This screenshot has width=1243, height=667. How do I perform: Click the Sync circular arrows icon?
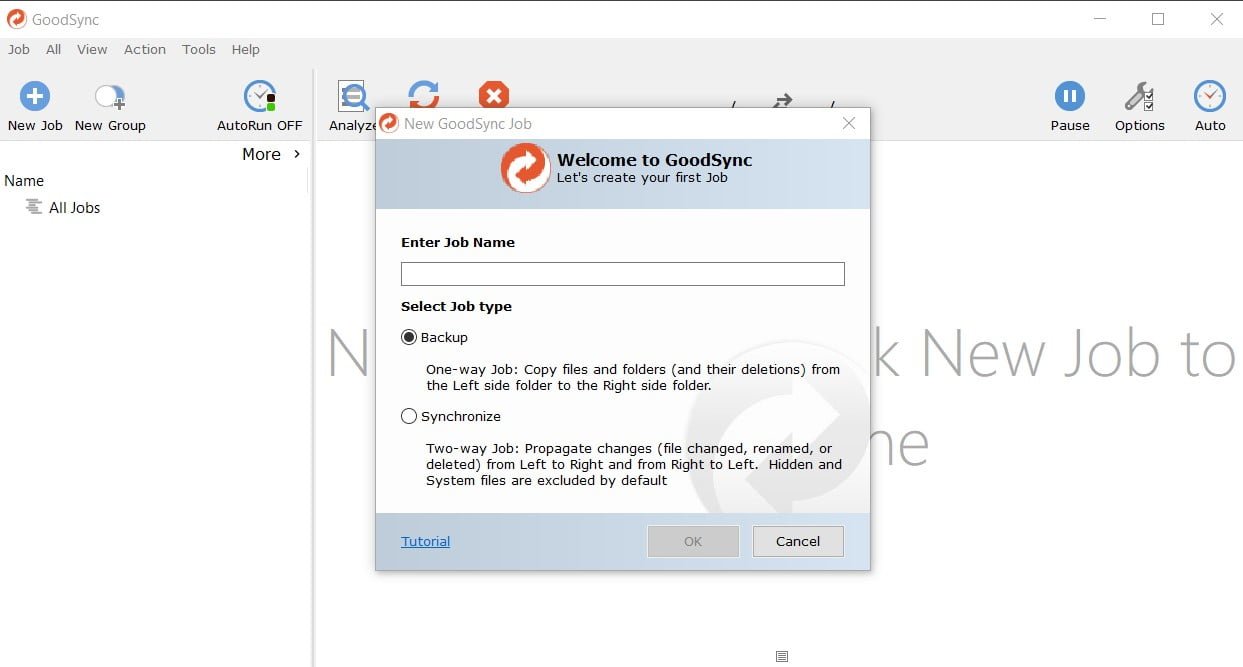coord(424,94)
